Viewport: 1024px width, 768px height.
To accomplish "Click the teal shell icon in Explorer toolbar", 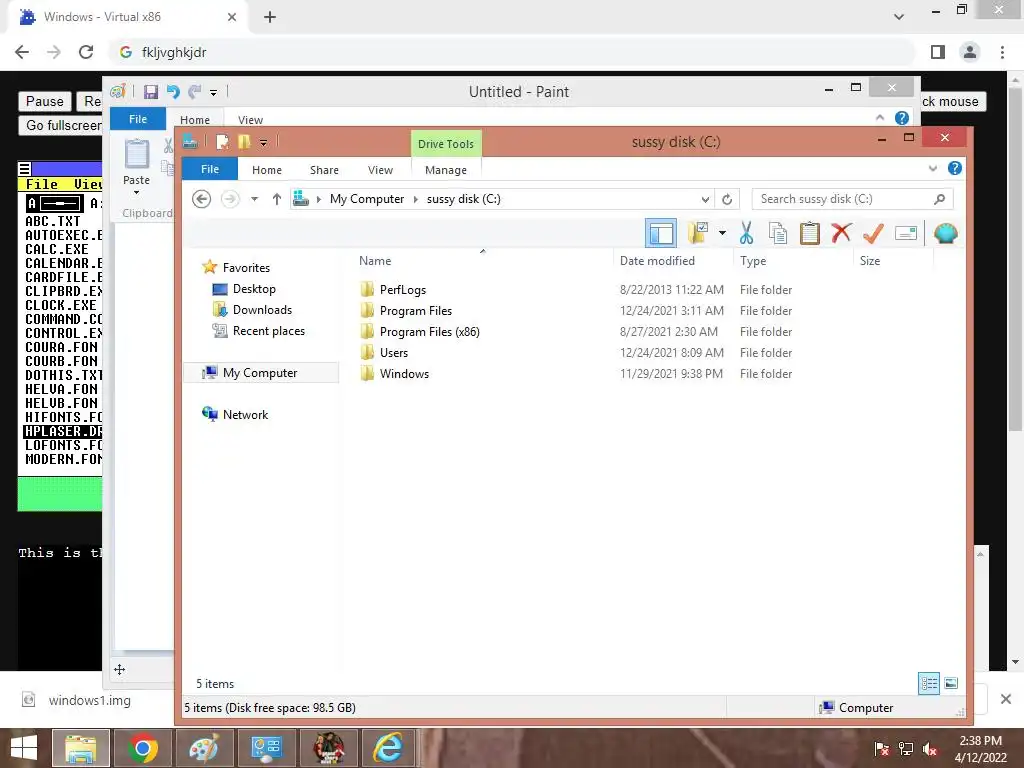I will click(945, 232).
